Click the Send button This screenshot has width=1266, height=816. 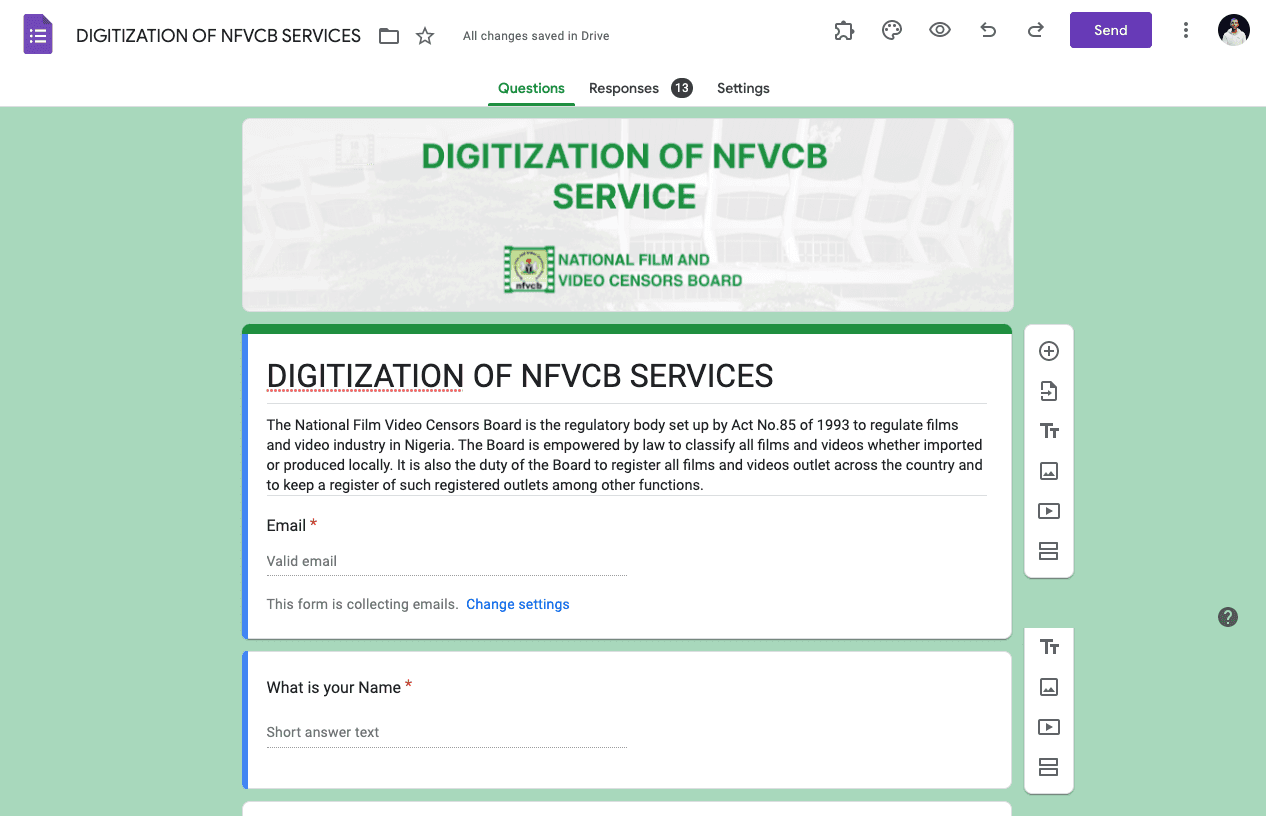[x=1111, y=30]
